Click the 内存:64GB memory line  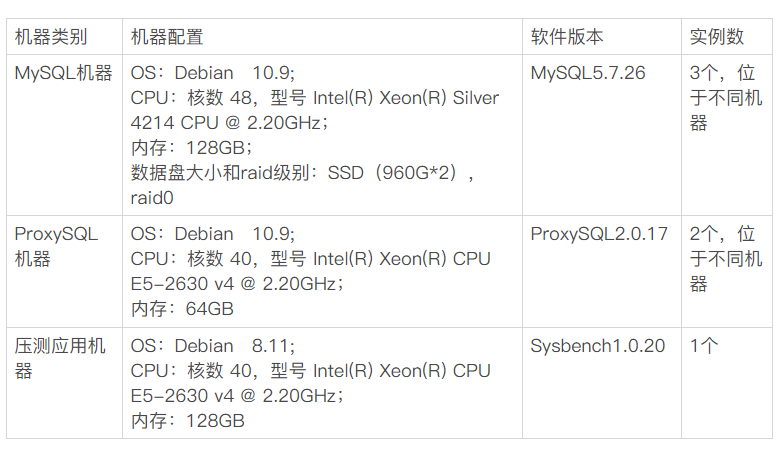point(182,309)
